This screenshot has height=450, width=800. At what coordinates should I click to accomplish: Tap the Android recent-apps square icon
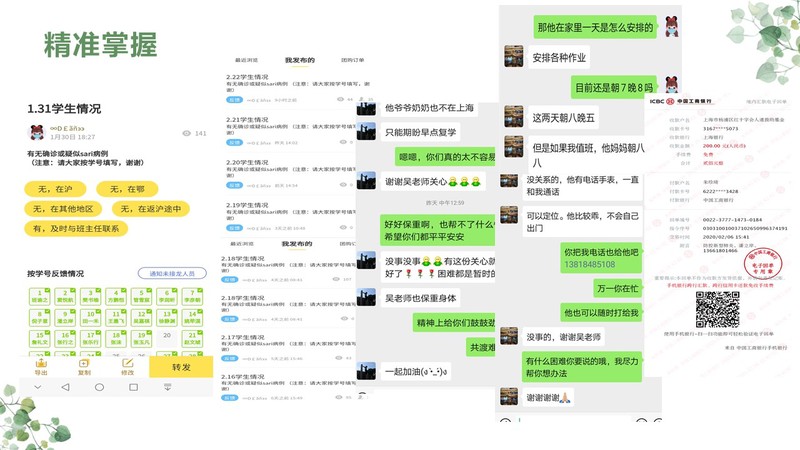(134, 387)
